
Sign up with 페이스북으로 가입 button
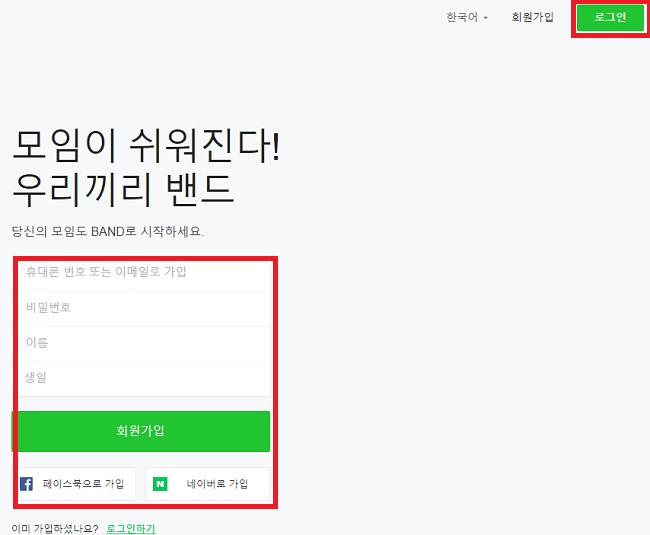tap(76, 484)
